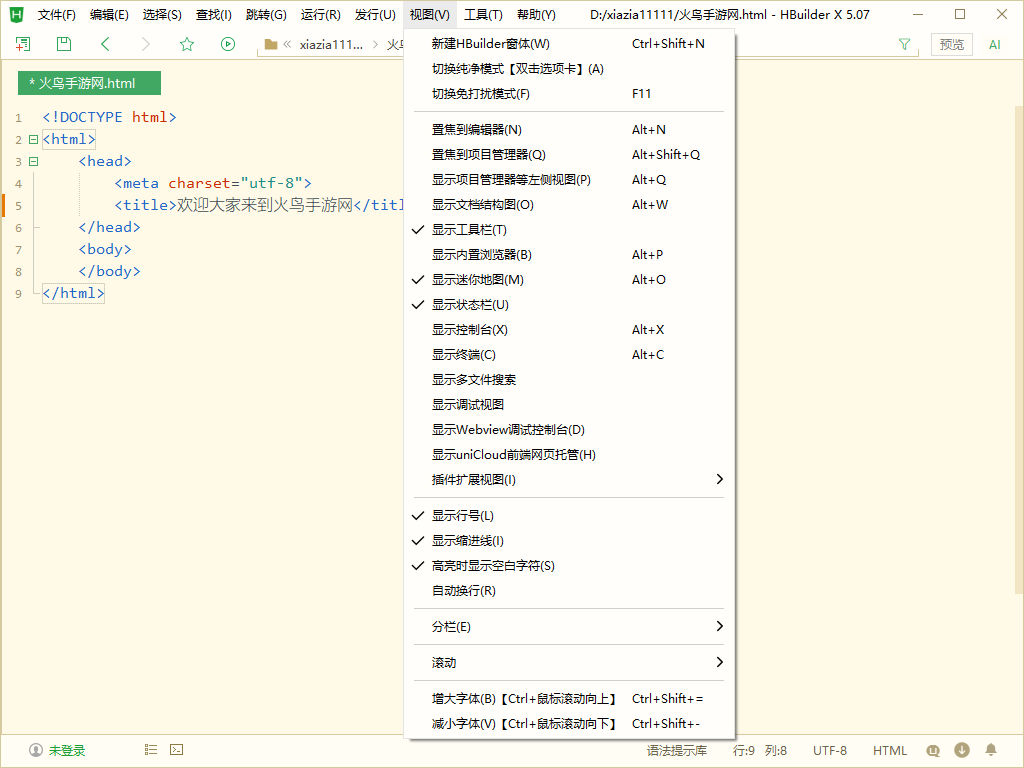Go forward with the right arrow icon
Image resolution: width=1024 pixels, height=768 pixels.
[146, 44]
